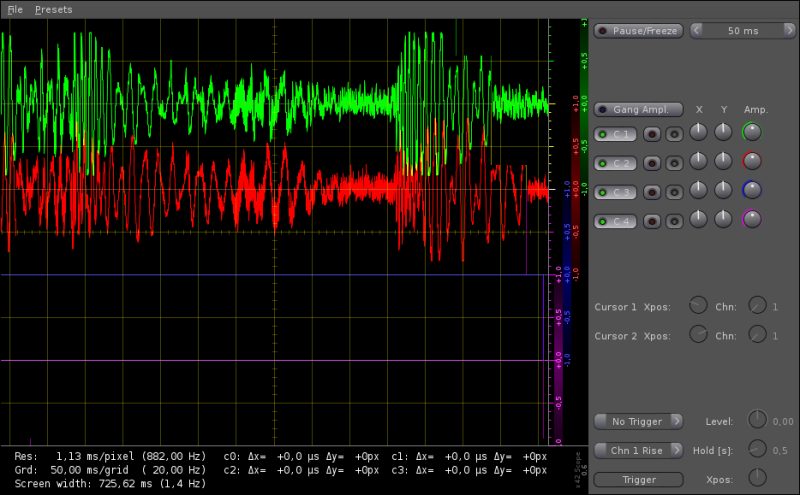Toggle the Pause/Freeze button
The image size is (800, 495).
click(x=638, y=31)
